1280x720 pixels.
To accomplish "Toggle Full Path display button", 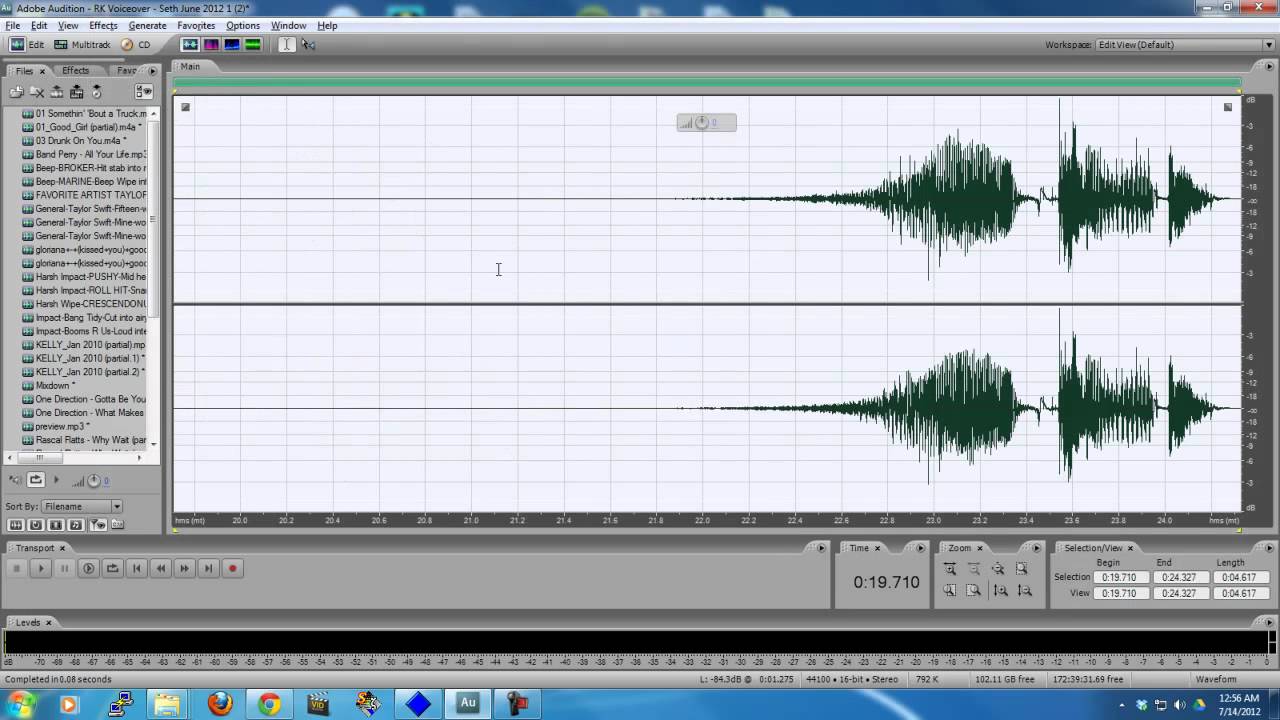I will (117, 524).
